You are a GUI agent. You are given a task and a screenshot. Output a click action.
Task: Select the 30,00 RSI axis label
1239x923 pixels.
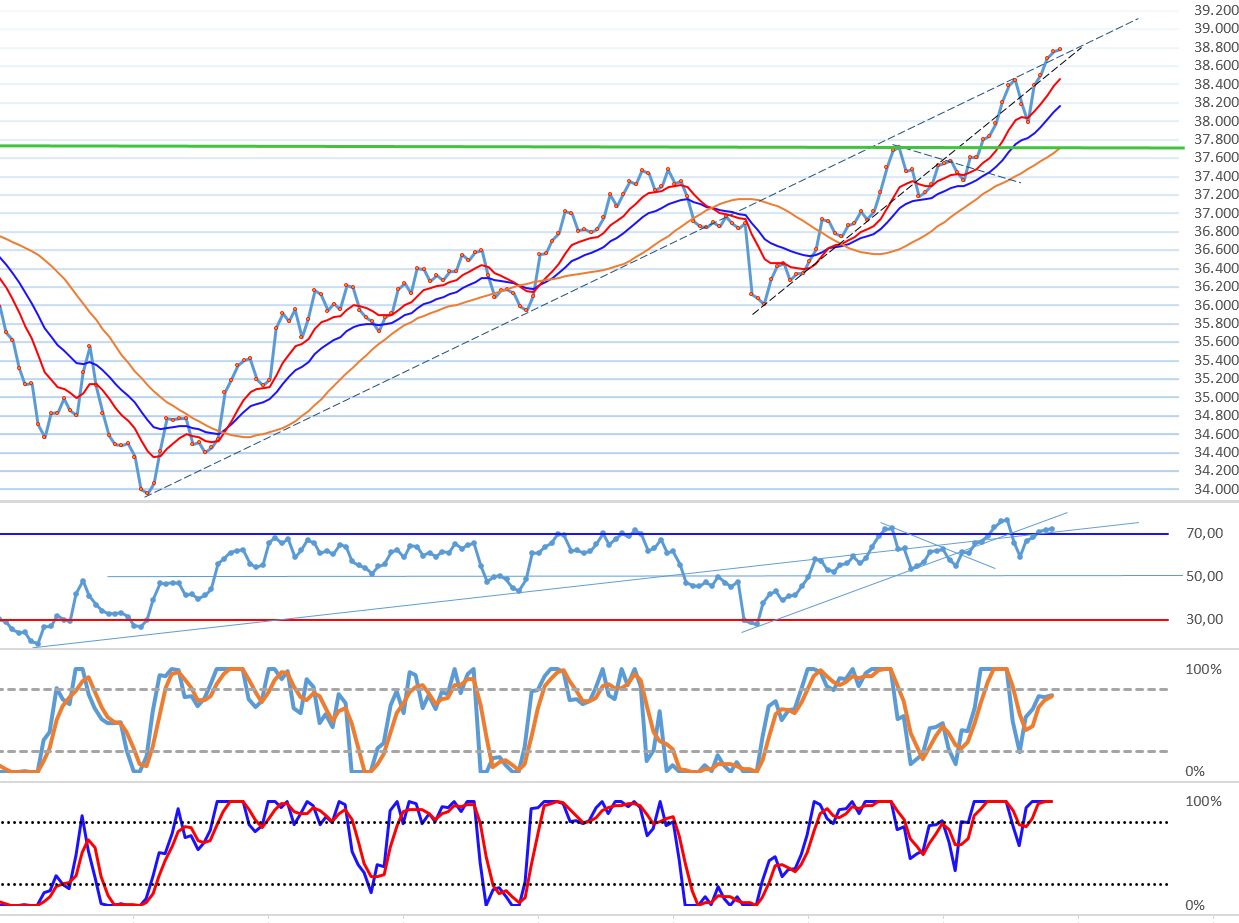[1203, 619]
